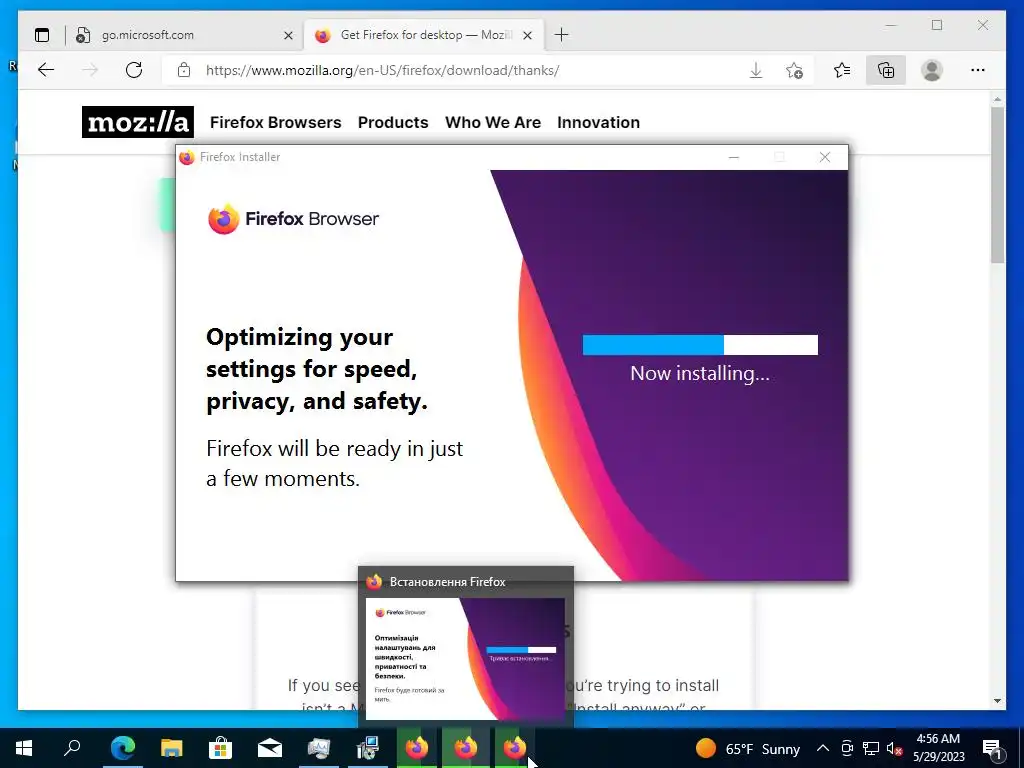Open the computer monitor icon app on taskbar
Screen dimensions: 1024x768
[319, 748]
